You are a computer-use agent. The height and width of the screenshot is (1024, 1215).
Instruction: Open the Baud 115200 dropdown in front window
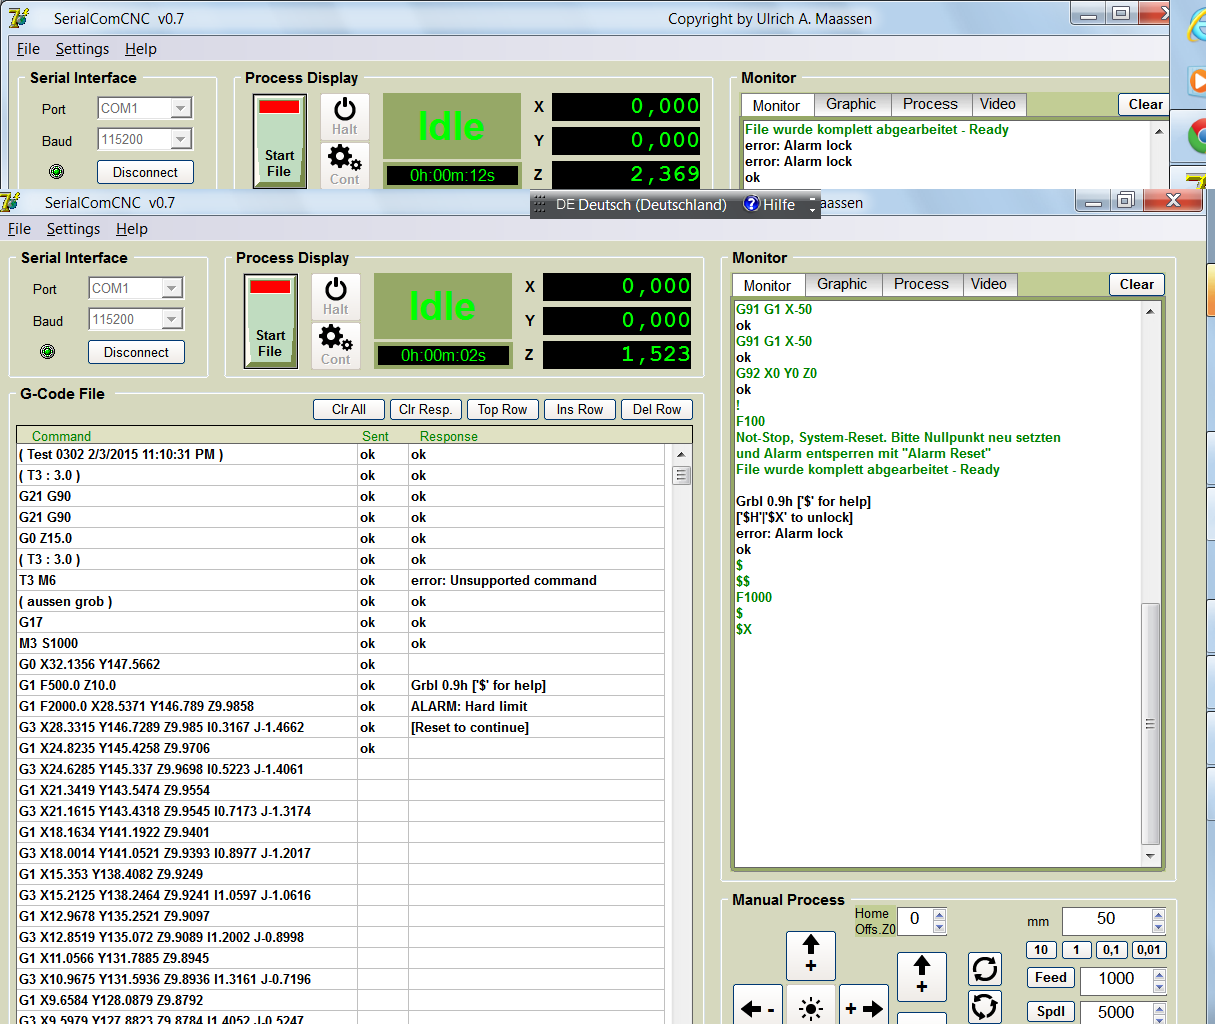172,319
